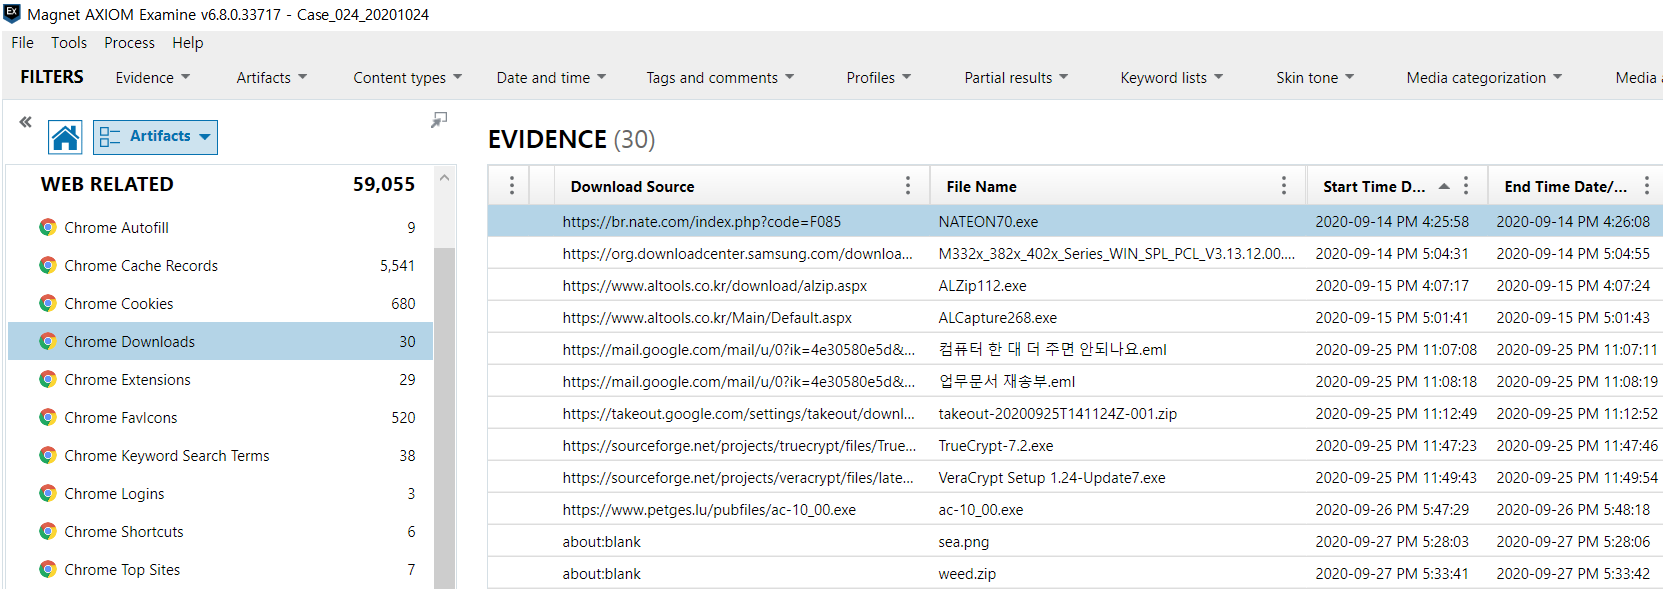Click the Chrome Extensions chrome icon

(x=47, y=379)
